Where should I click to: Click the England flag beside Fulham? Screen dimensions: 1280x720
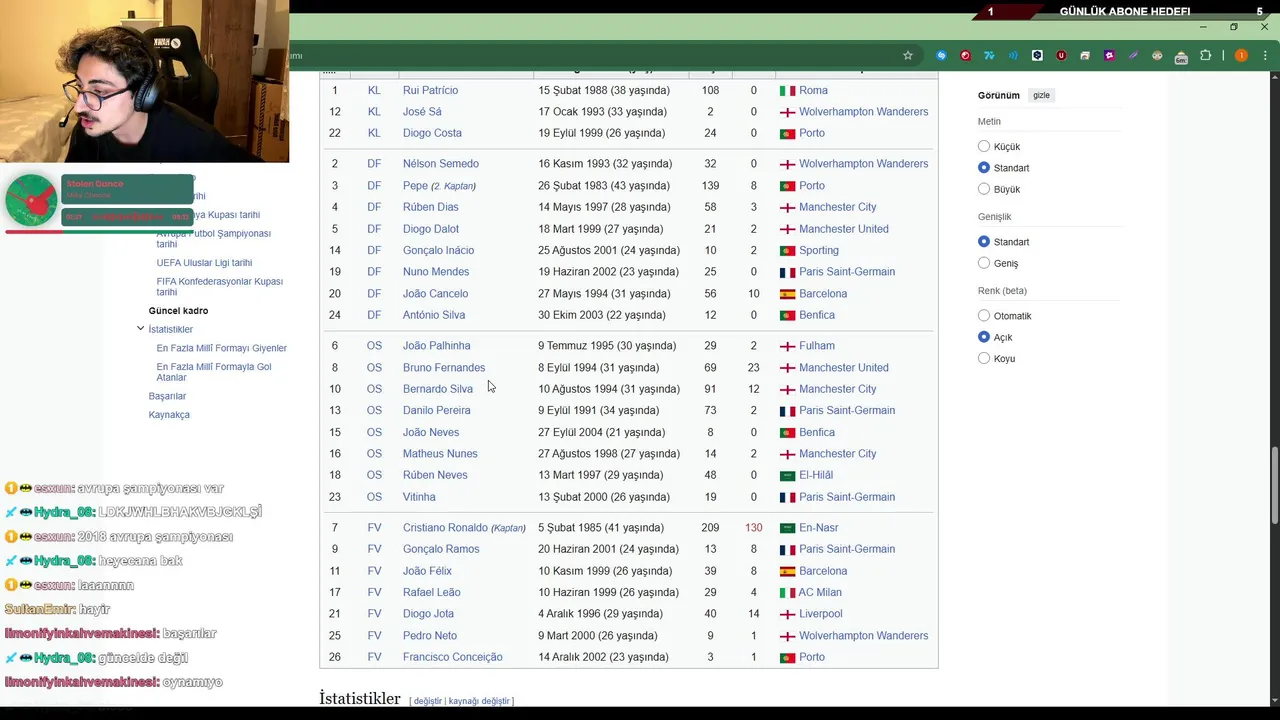point(787,346)
